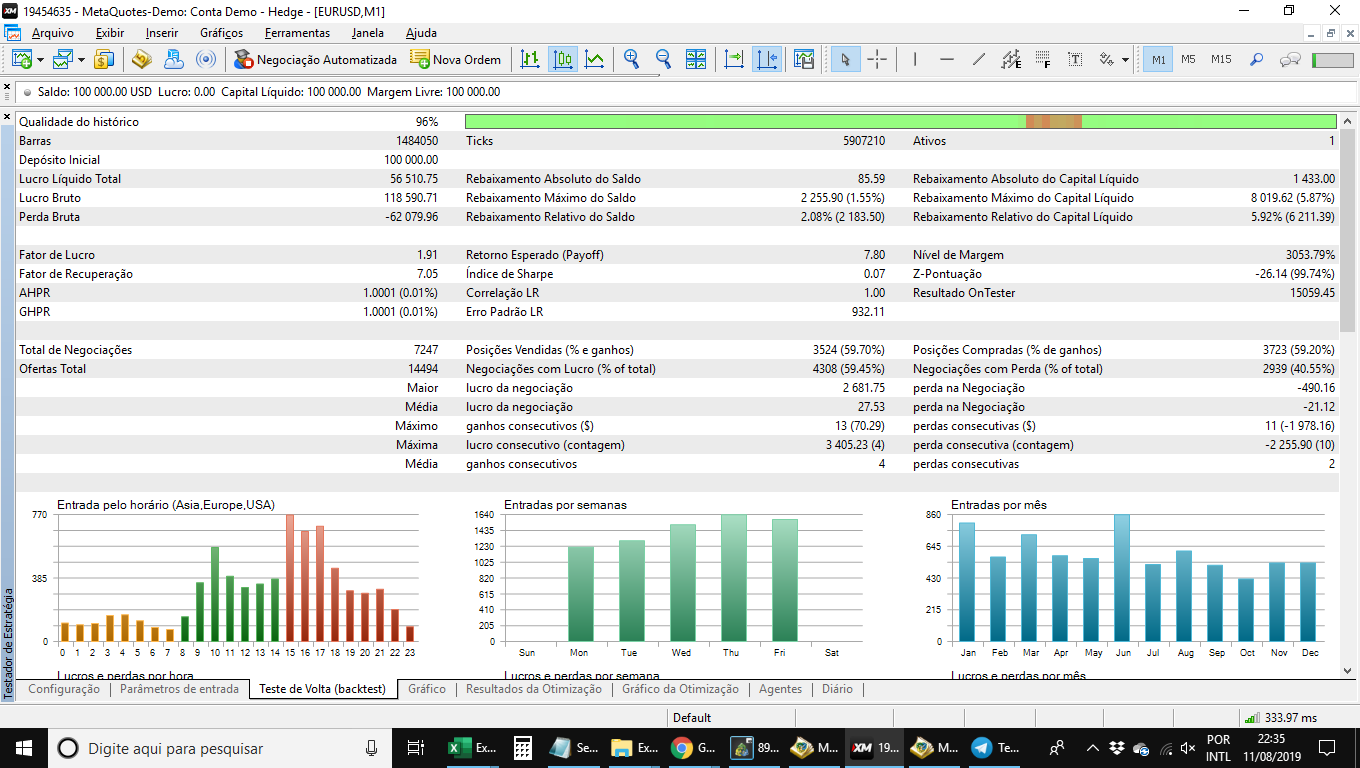Open Telegram from the taskbar
The width and height of the screenshot is (1360, 768).
point(997,747)
